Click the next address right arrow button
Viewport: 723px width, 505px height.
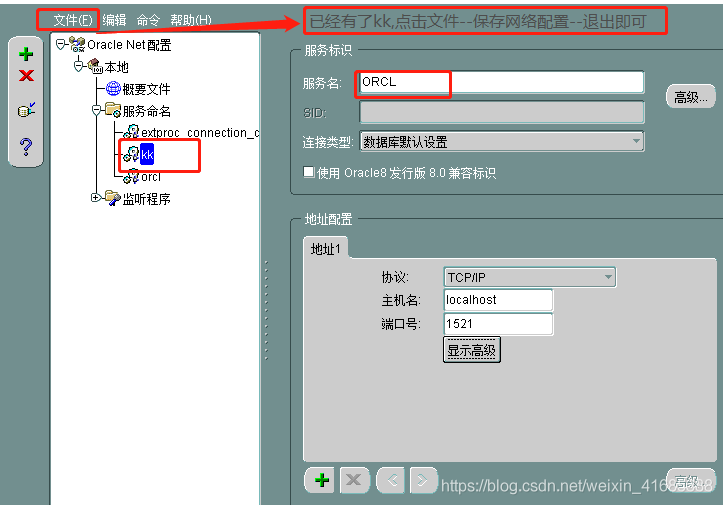422,480
